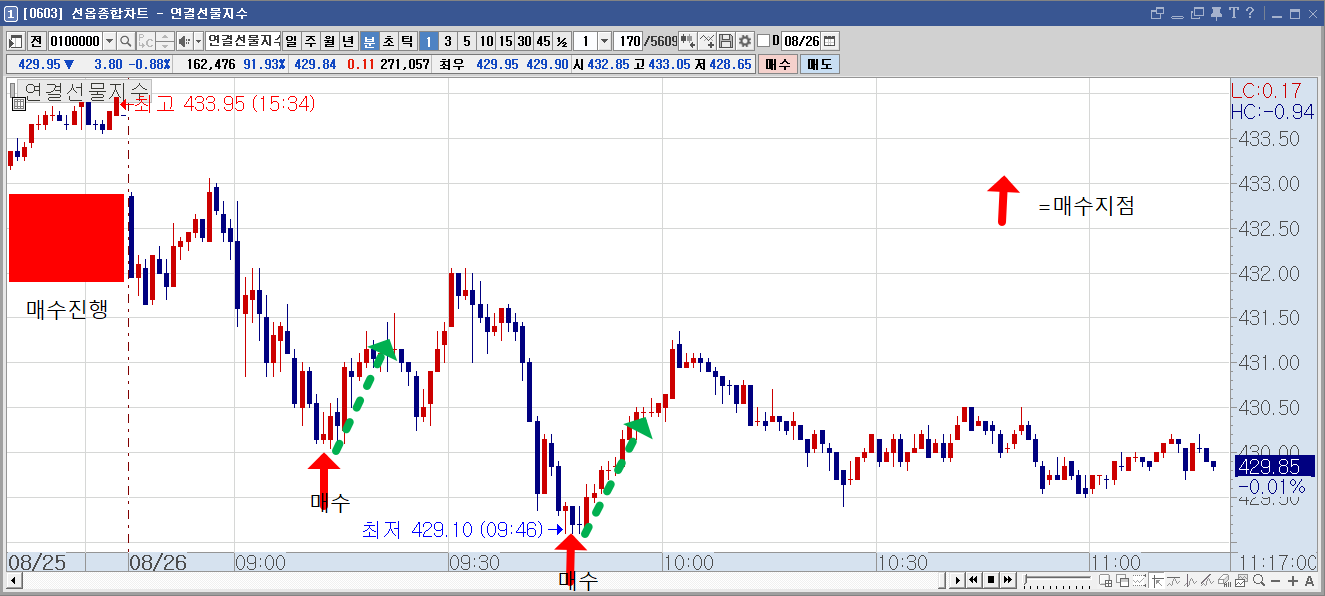The width and height of the screenshot is (1325, 596).
Task: Open the calendar picker beside 08/26
Action: tap(830, 41)
